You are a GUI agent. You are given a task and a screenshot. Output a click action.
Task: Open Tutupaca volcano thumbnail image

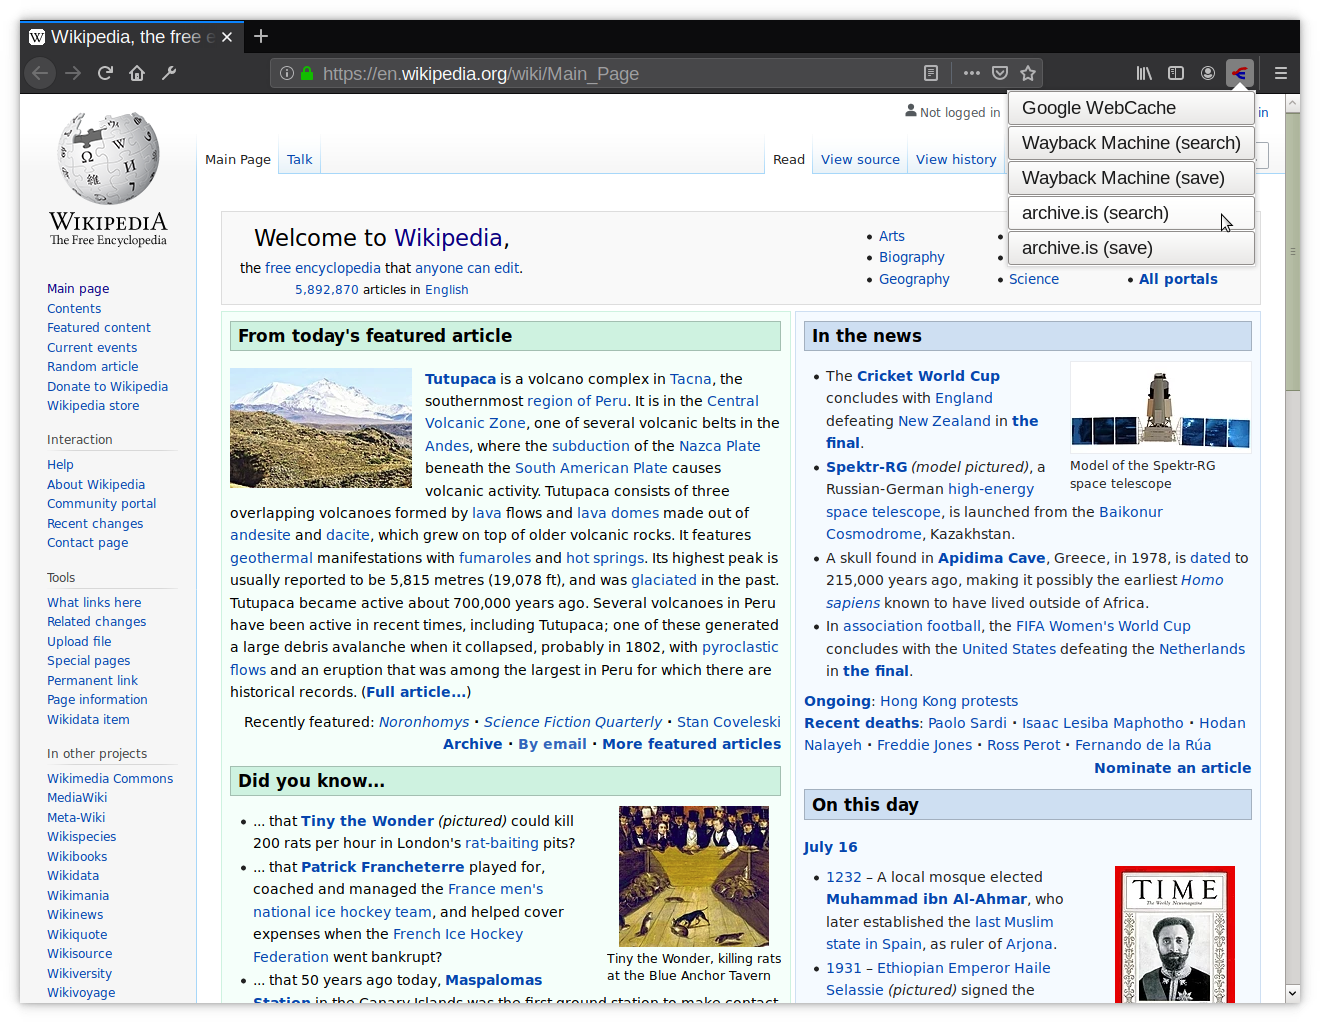321,428
